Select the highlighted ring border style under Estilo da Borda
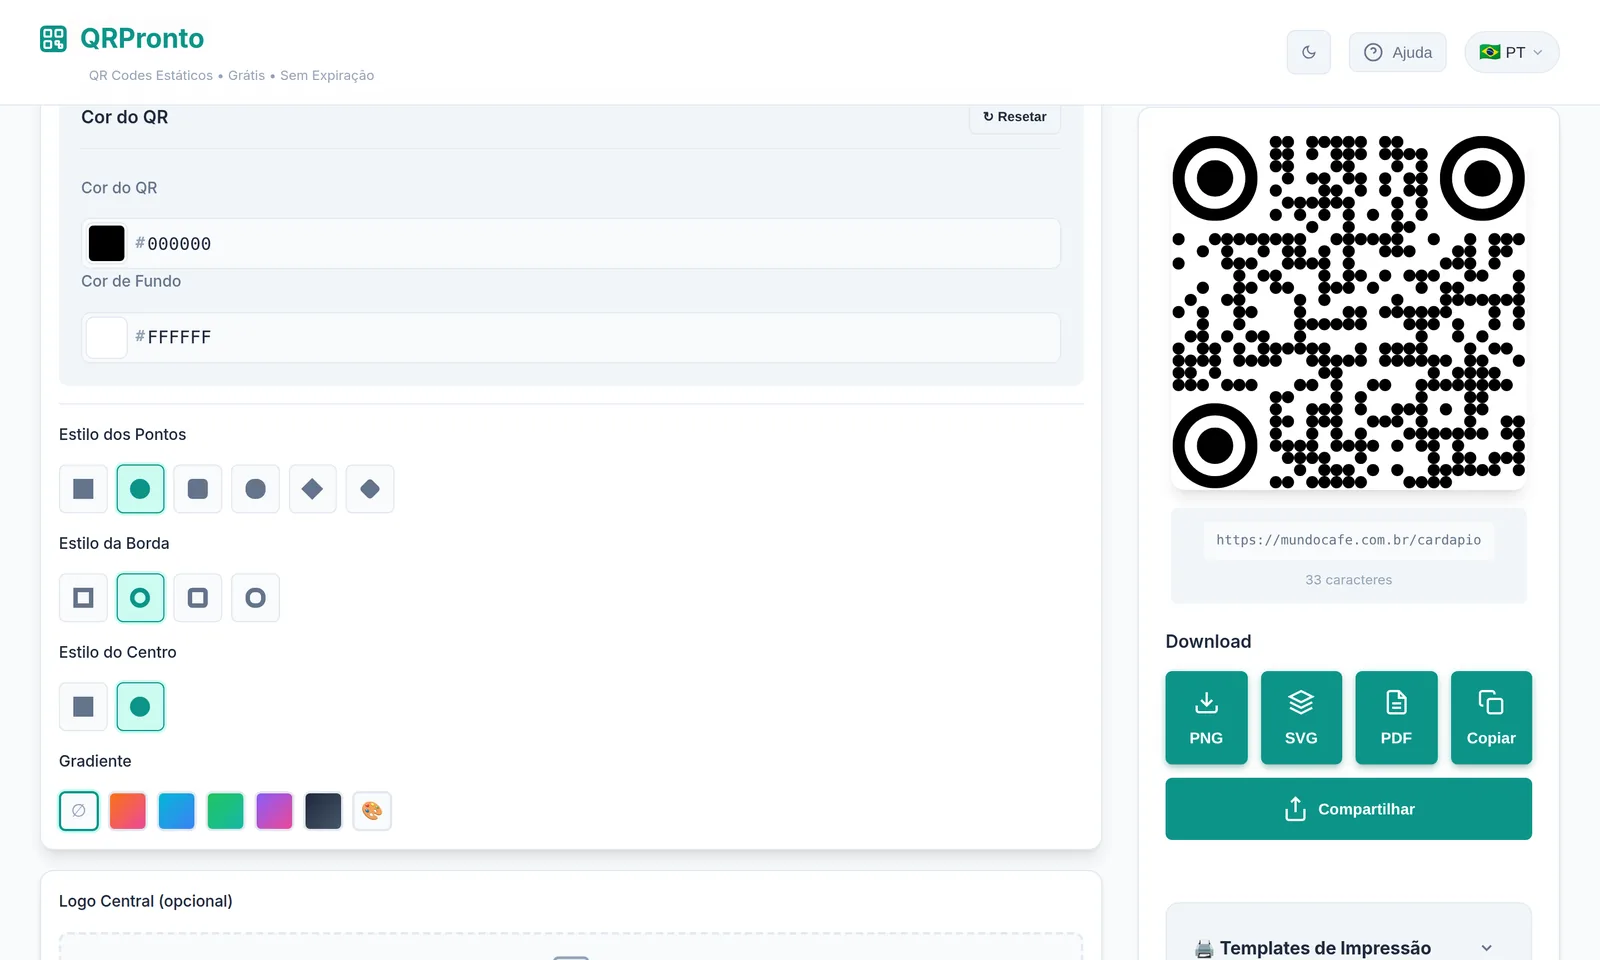 (x=140, y=598)
